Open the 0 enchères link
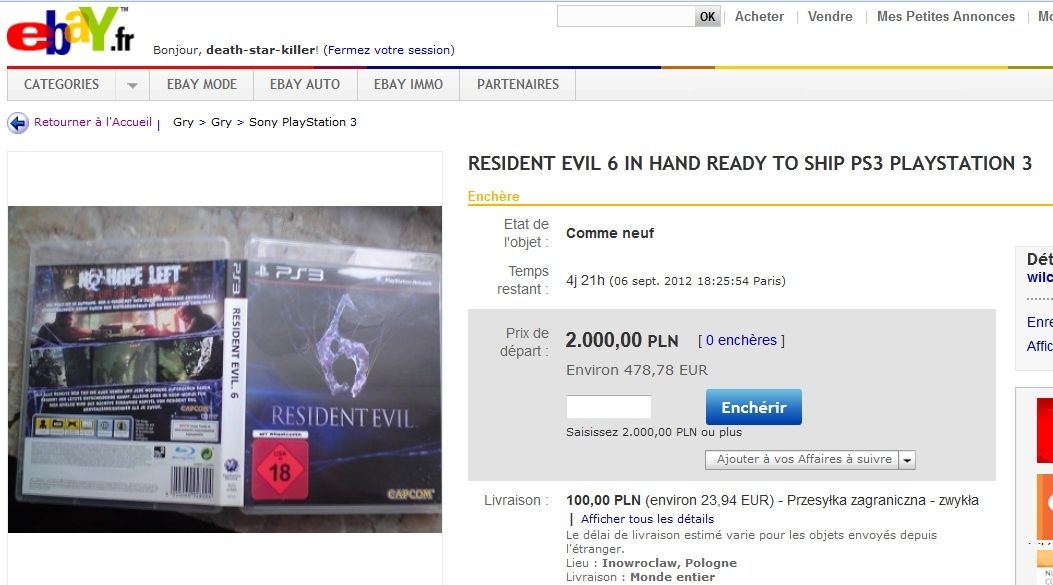This screenshot has height=585, width=1053. click(x=741, y=341)
